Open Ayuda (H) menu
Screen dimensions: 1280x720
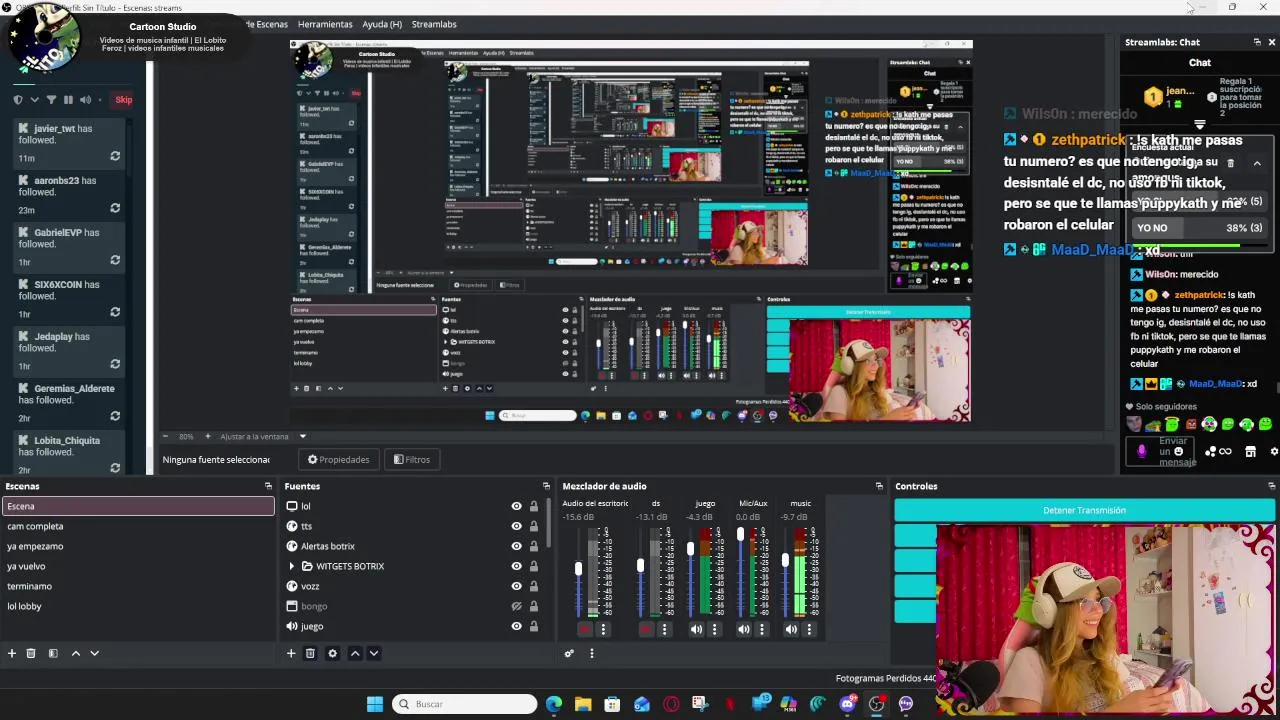382,24
